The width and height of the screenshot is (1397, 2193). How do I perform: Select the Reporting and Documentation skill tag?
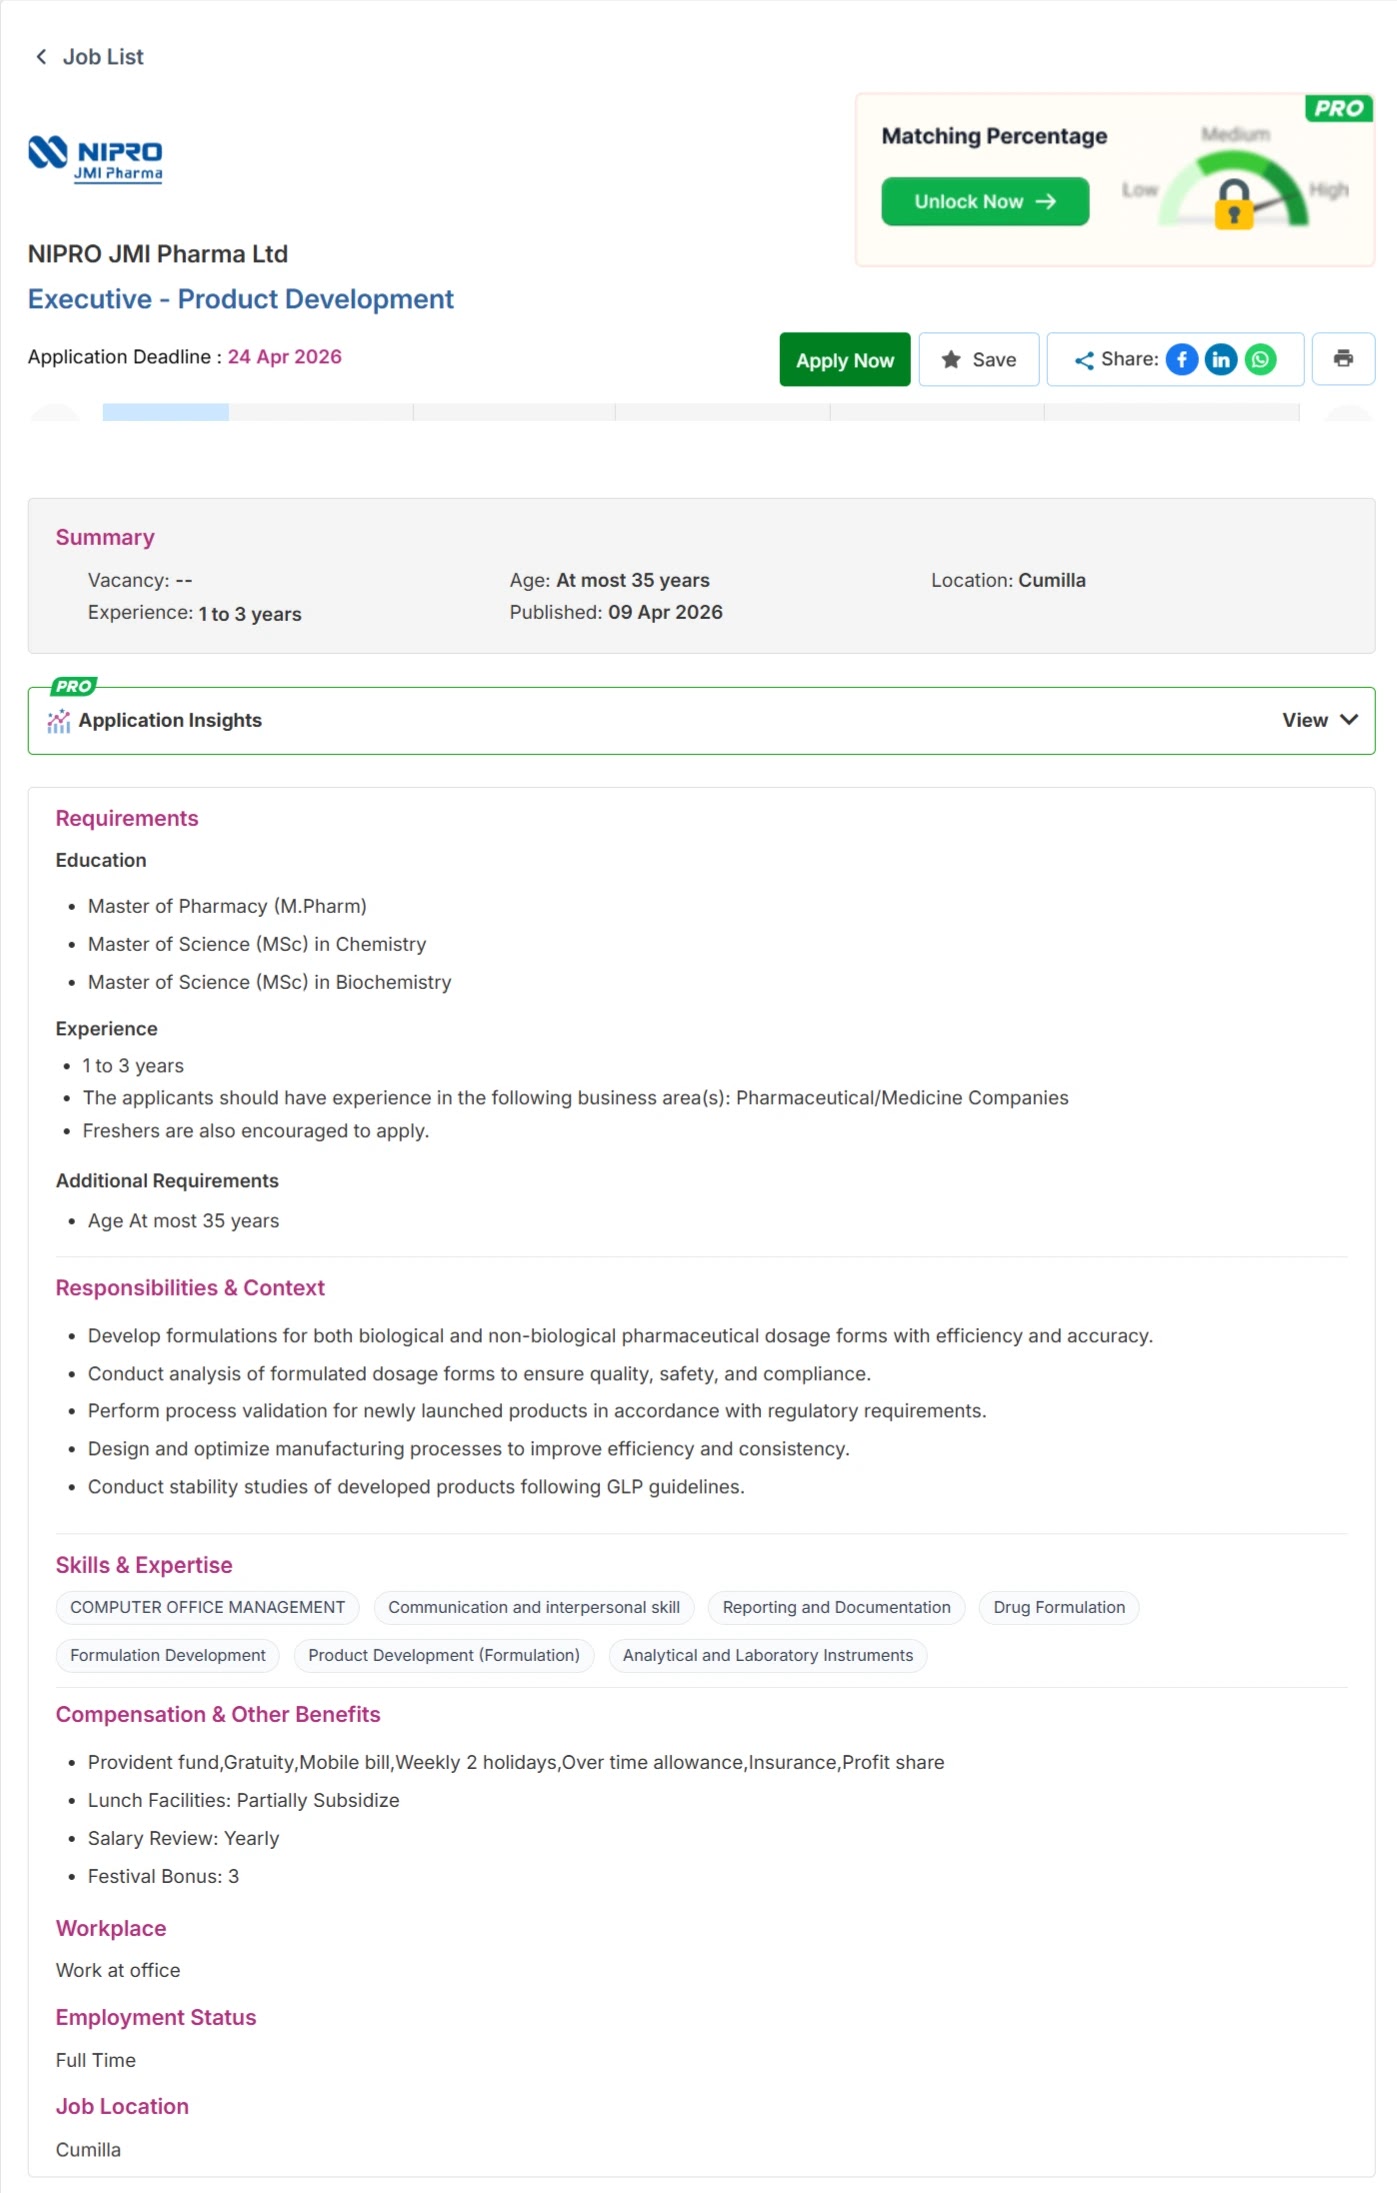pyautogui.click(x=836, y=1607)
